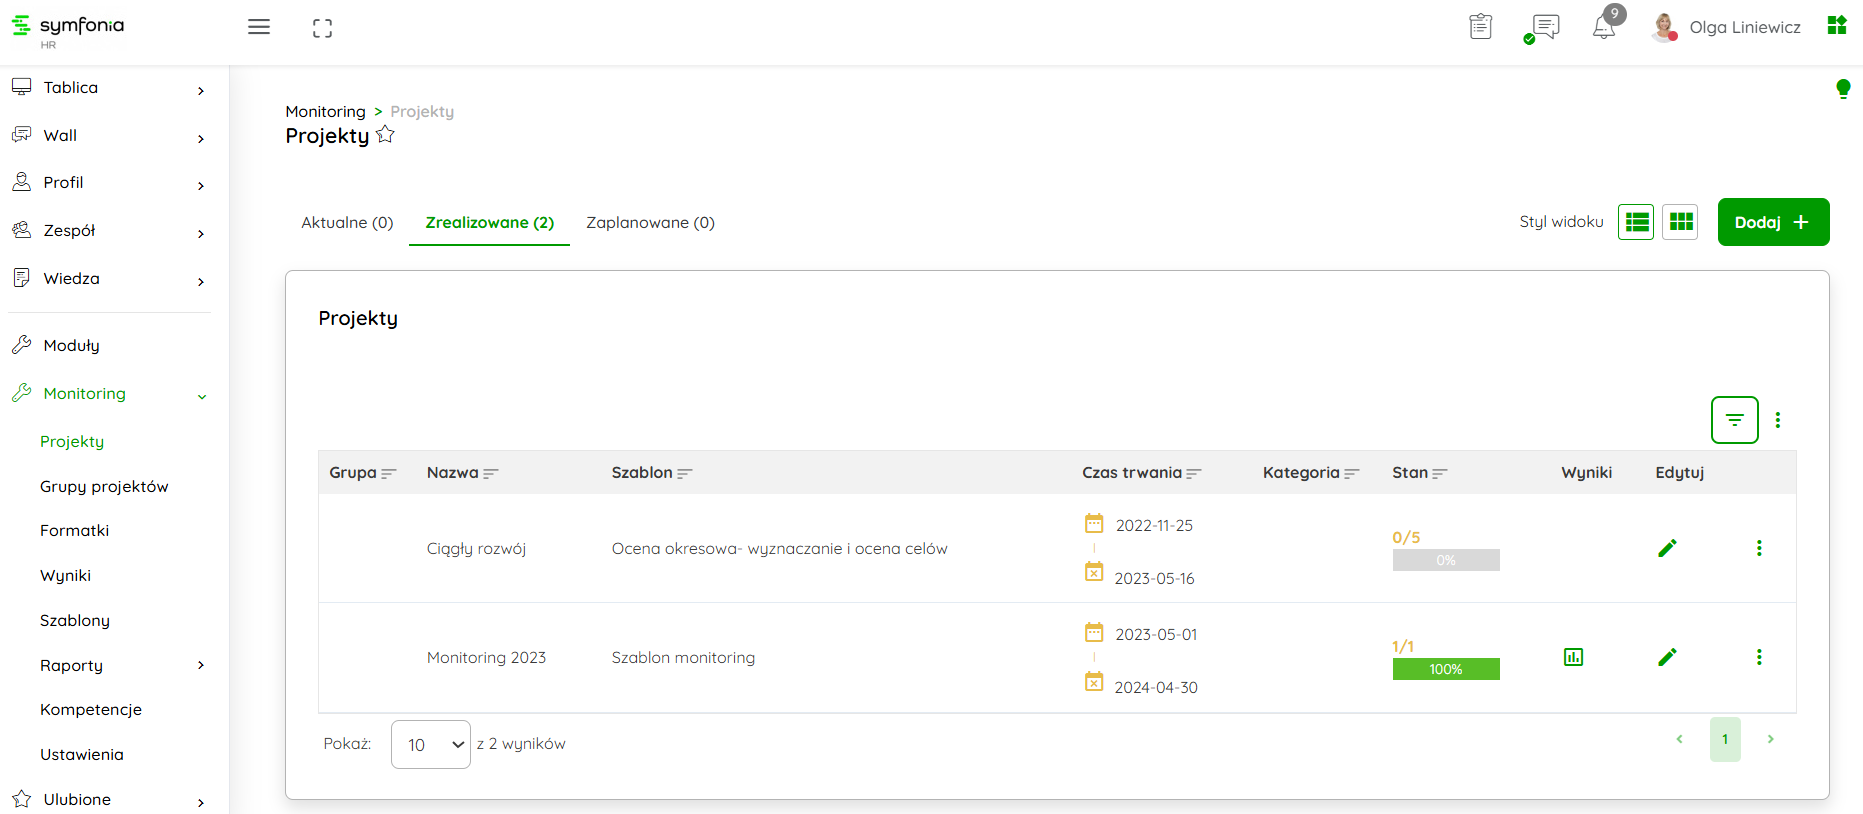View results chart for Monitoring 2023
1863x814 pixels.
(1573, 657)
